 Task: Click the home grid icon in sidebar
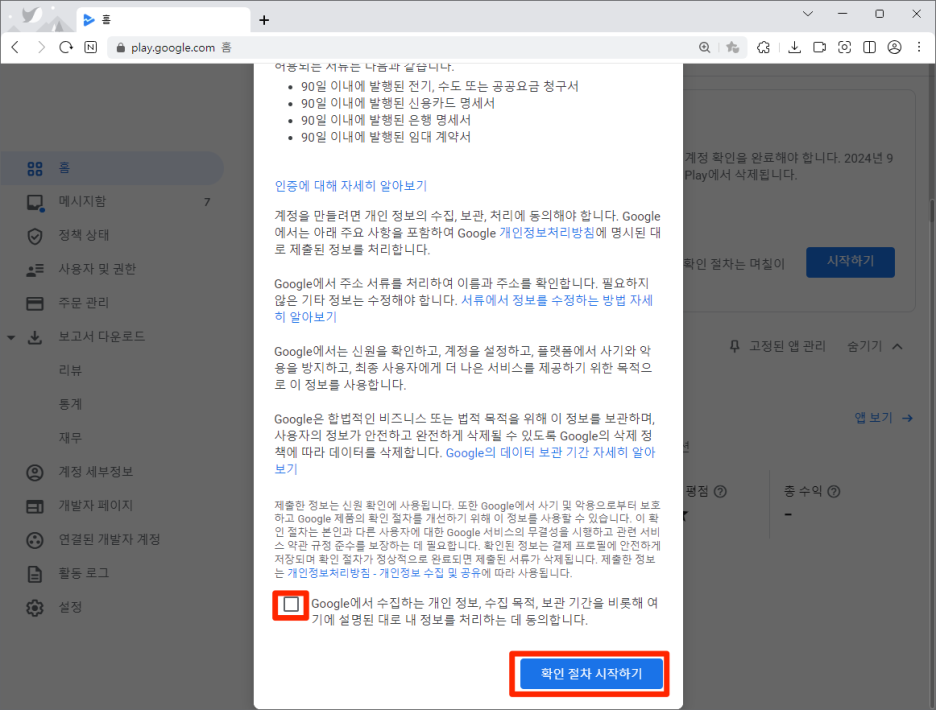tap(35, 169)
